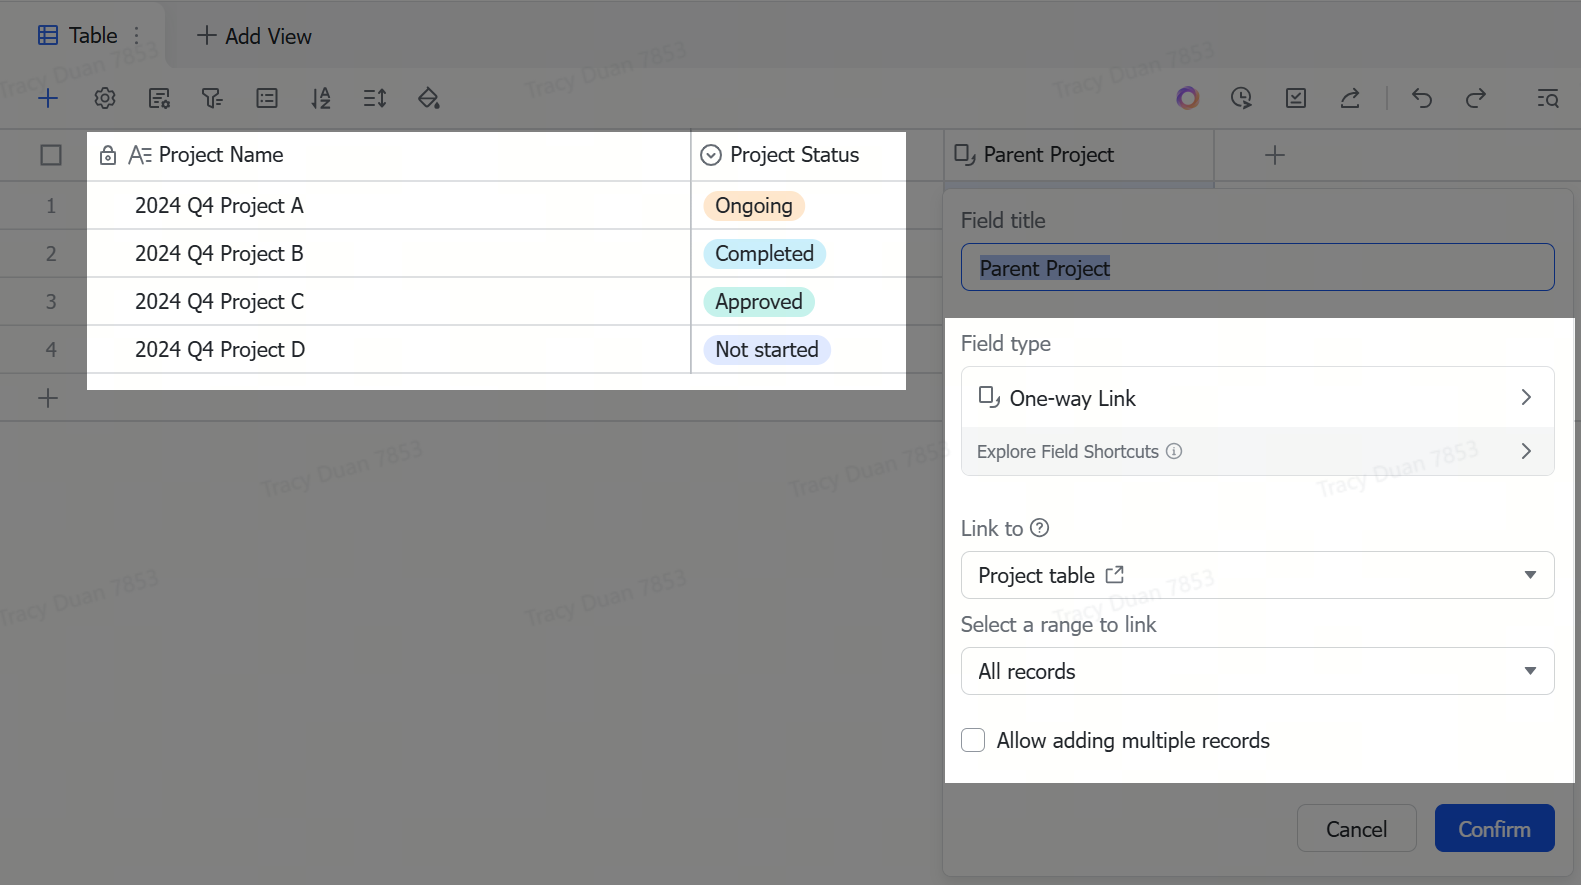The image size is (1581, 885).
Task: Add a new column with the plus button
Action: 1275,155
